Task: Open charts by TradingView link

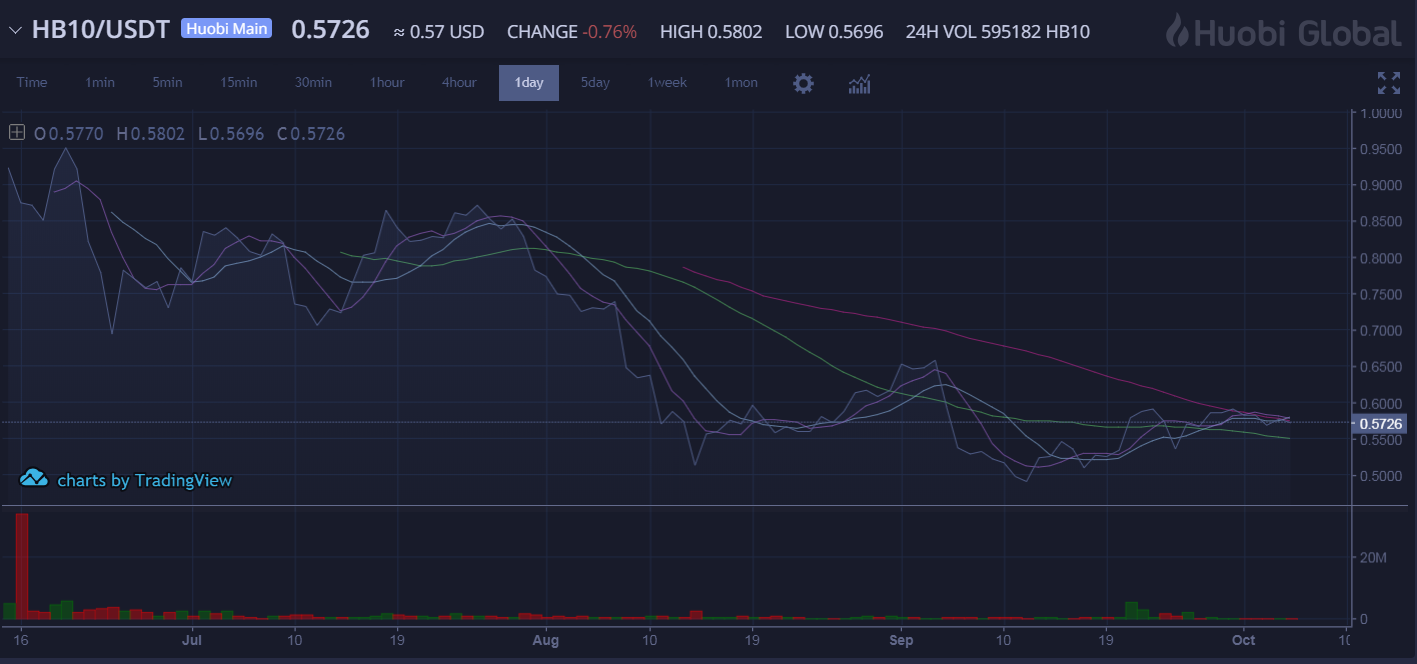Action: pos(144,480)
